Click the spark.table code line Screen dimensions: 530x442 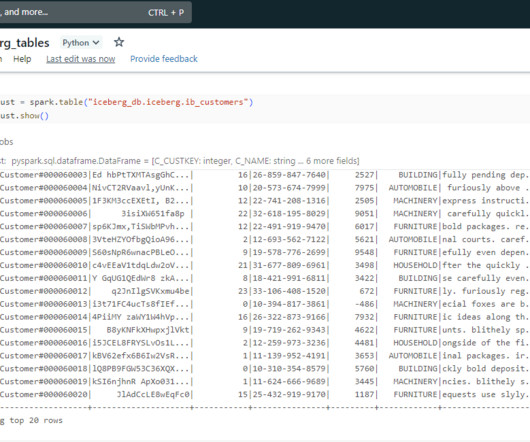pos(126,102)
